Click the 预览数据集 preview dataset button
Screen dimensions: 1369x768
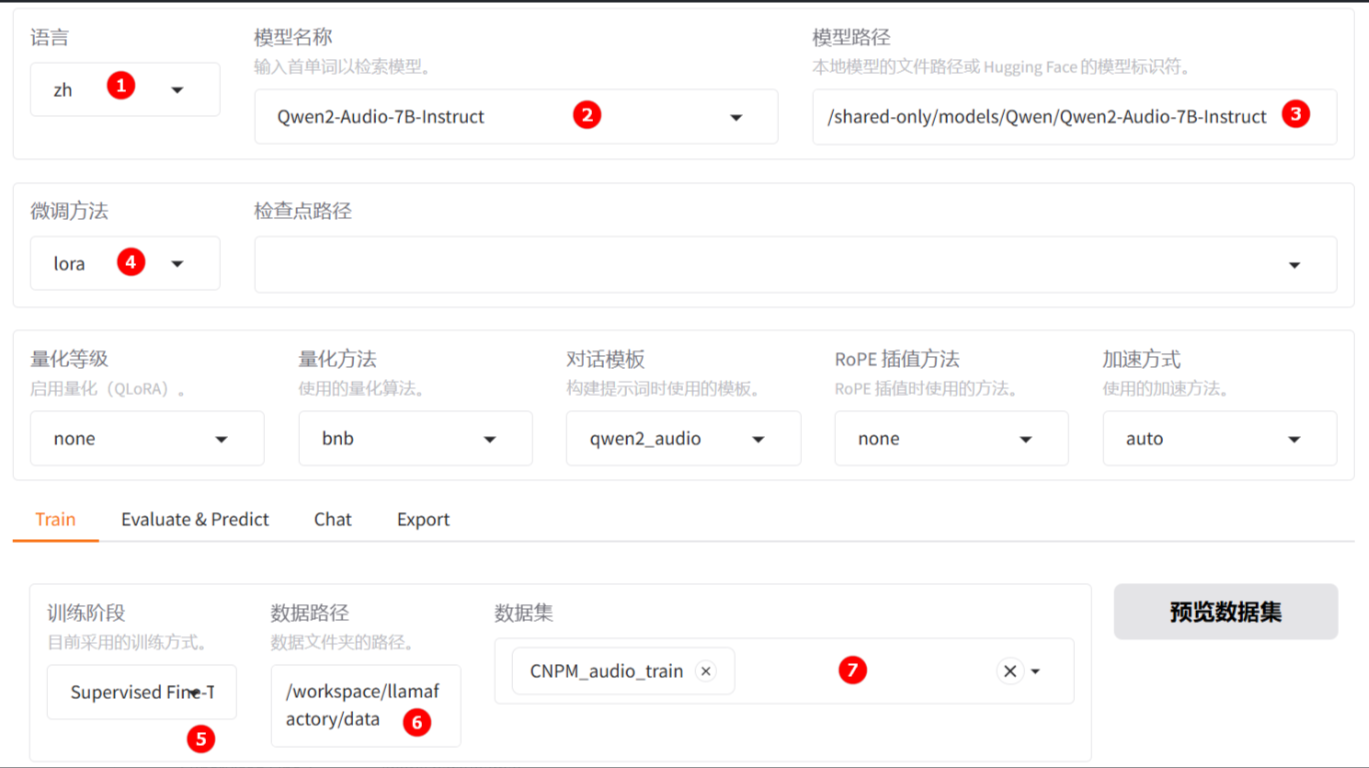point(1226,612)
